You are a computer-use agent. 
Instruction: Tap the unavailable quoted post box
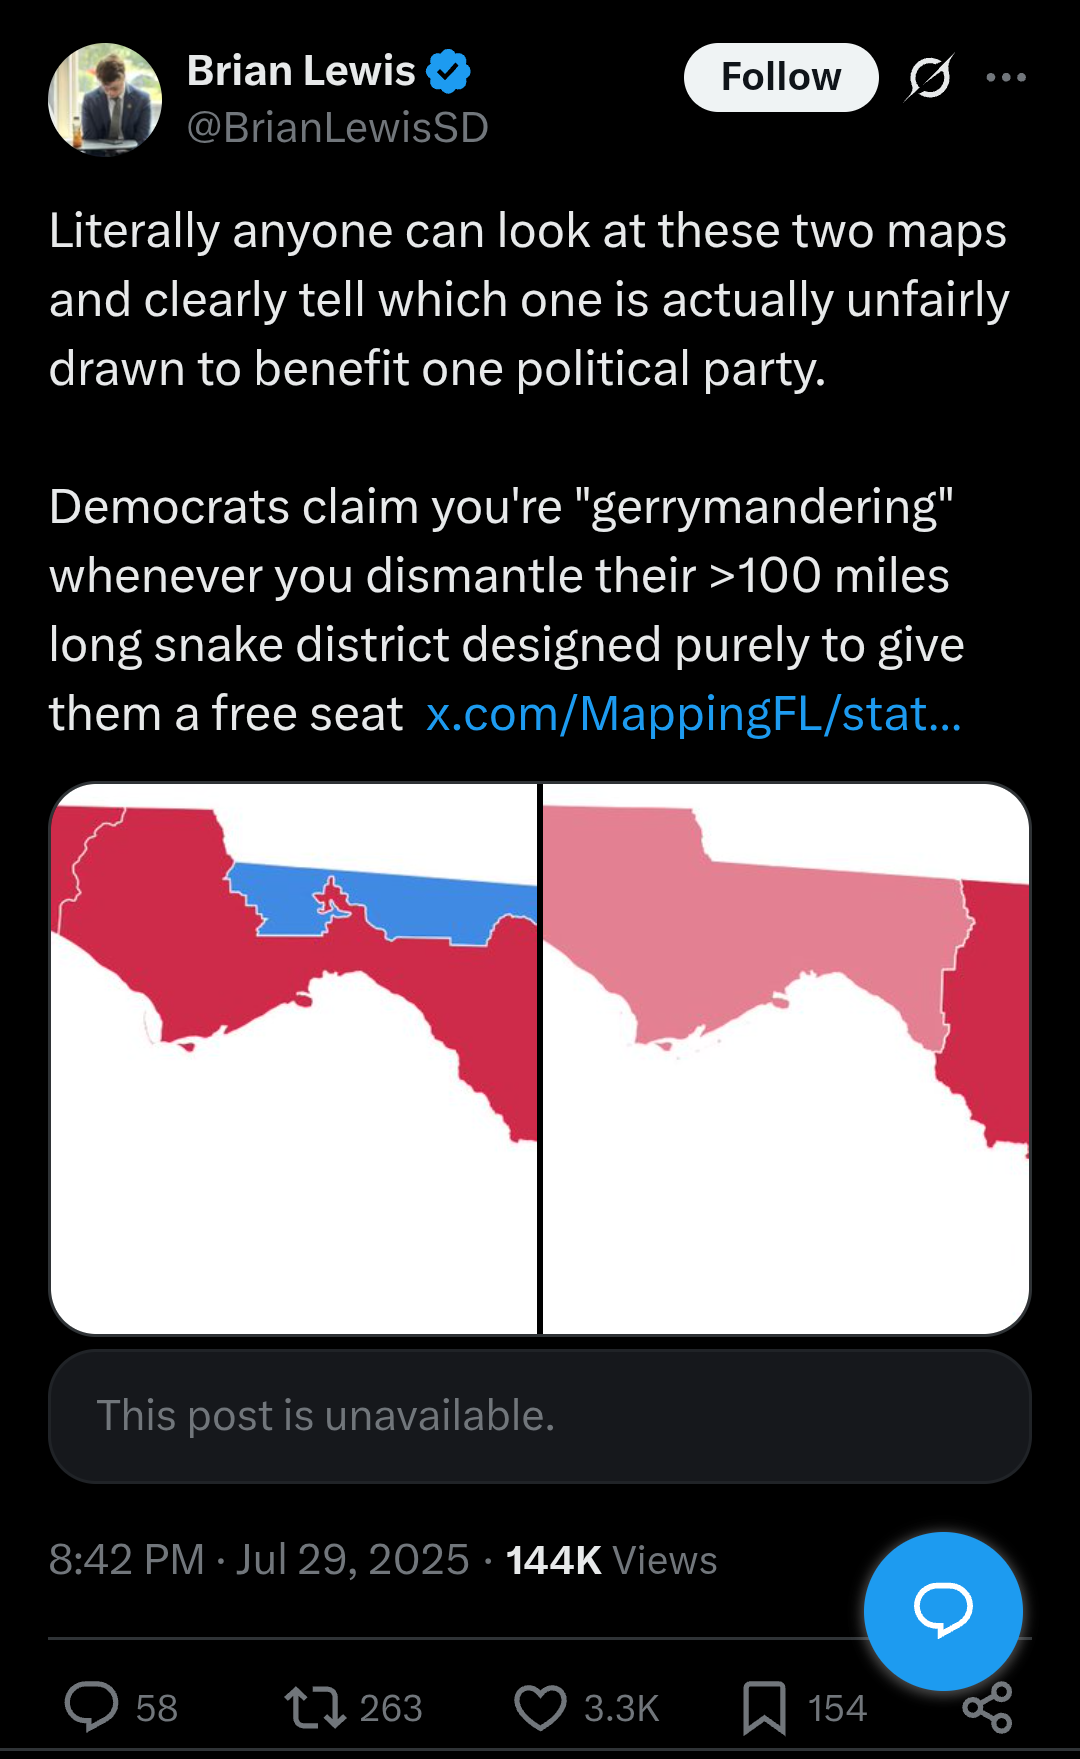540,1416
